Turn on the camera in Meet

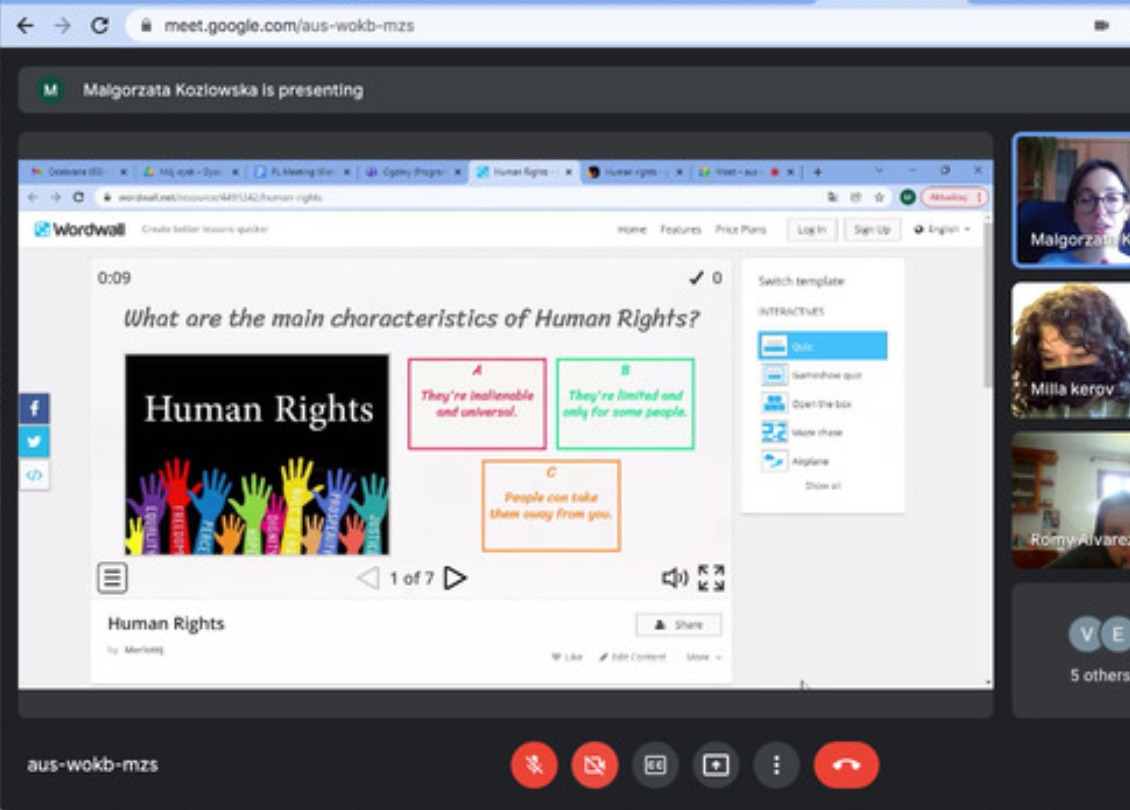(x=595, y=765)
